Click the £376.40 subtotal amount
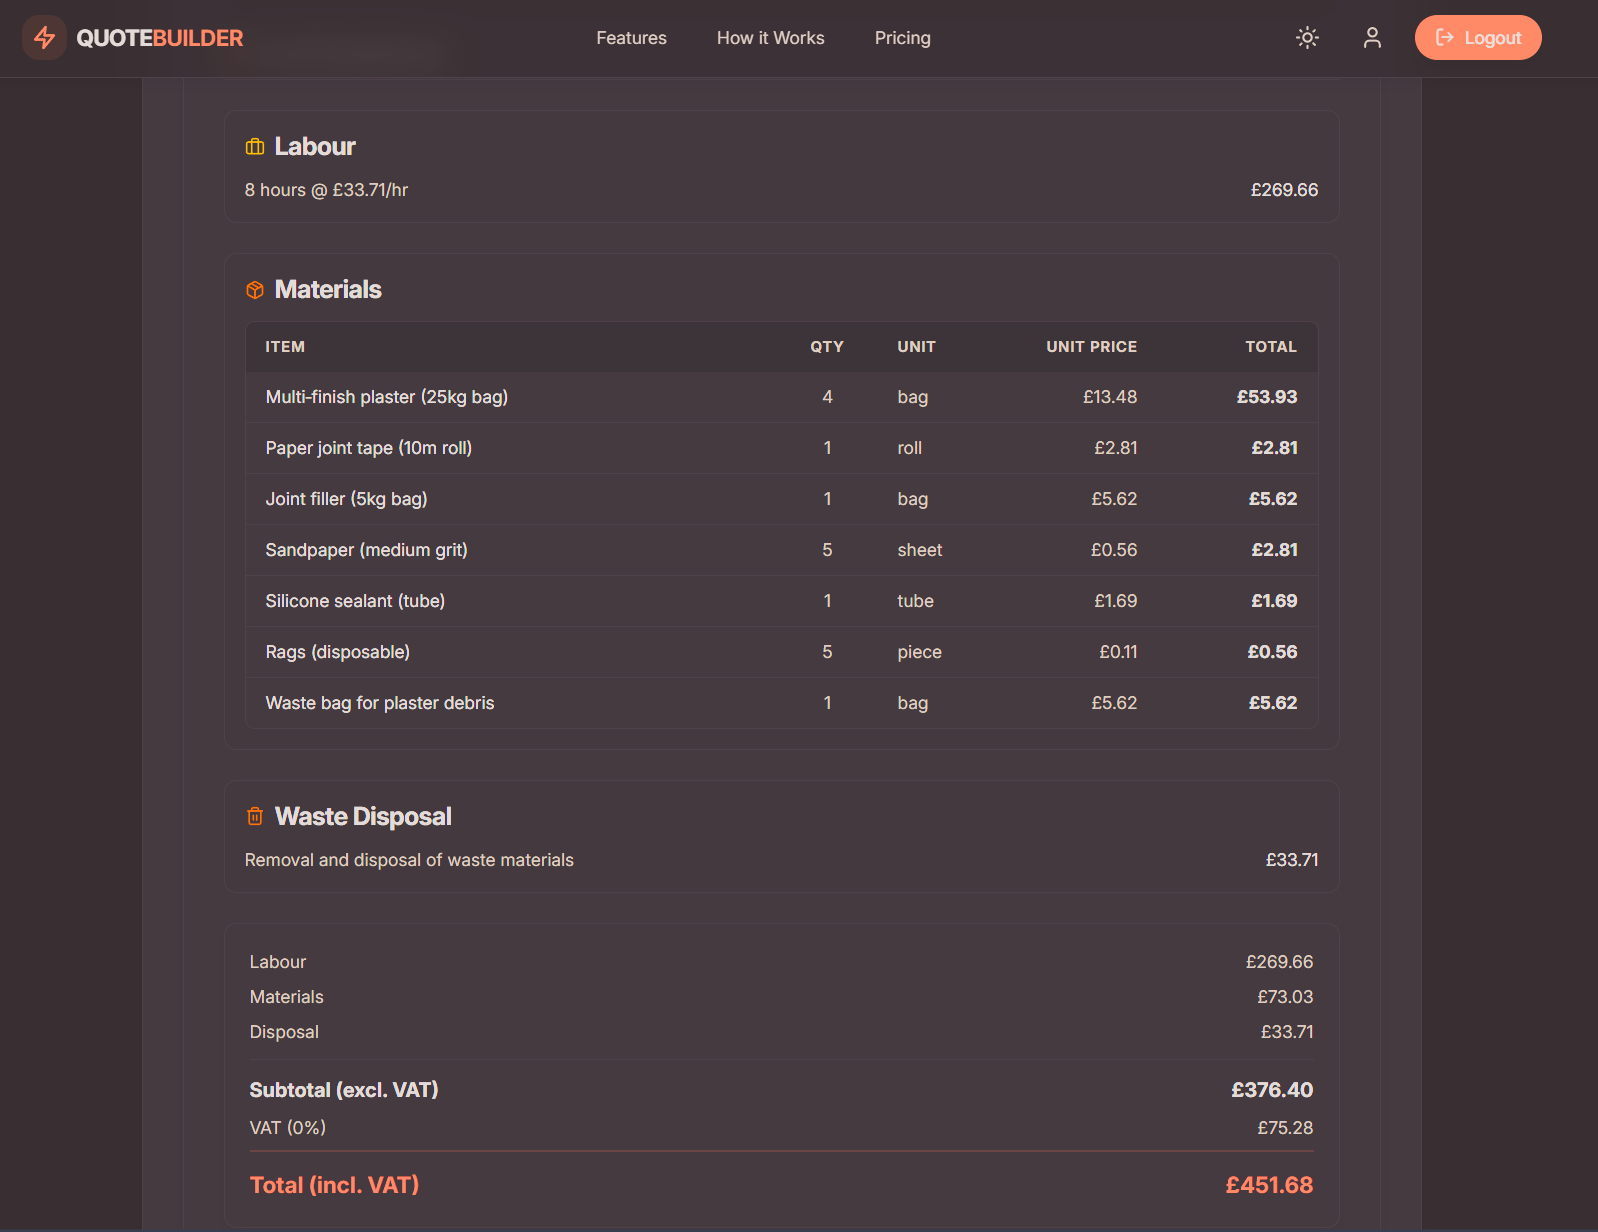The width and height of the screenshot is (1598, 1232). pos(1272,1090)
